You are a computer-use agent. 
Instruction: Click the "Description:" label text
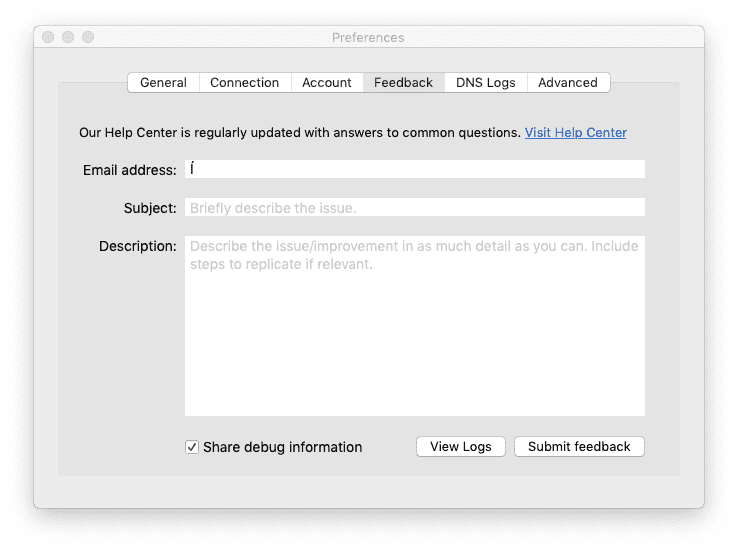pos(137,246)
